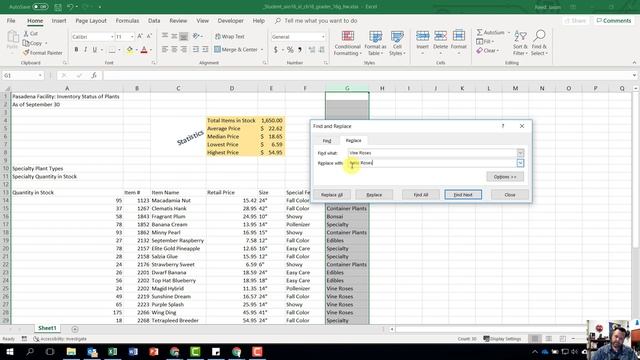Screen dimensions: 640x360
Task: Click Tell me what you want to do
Action: coord(316,20)
